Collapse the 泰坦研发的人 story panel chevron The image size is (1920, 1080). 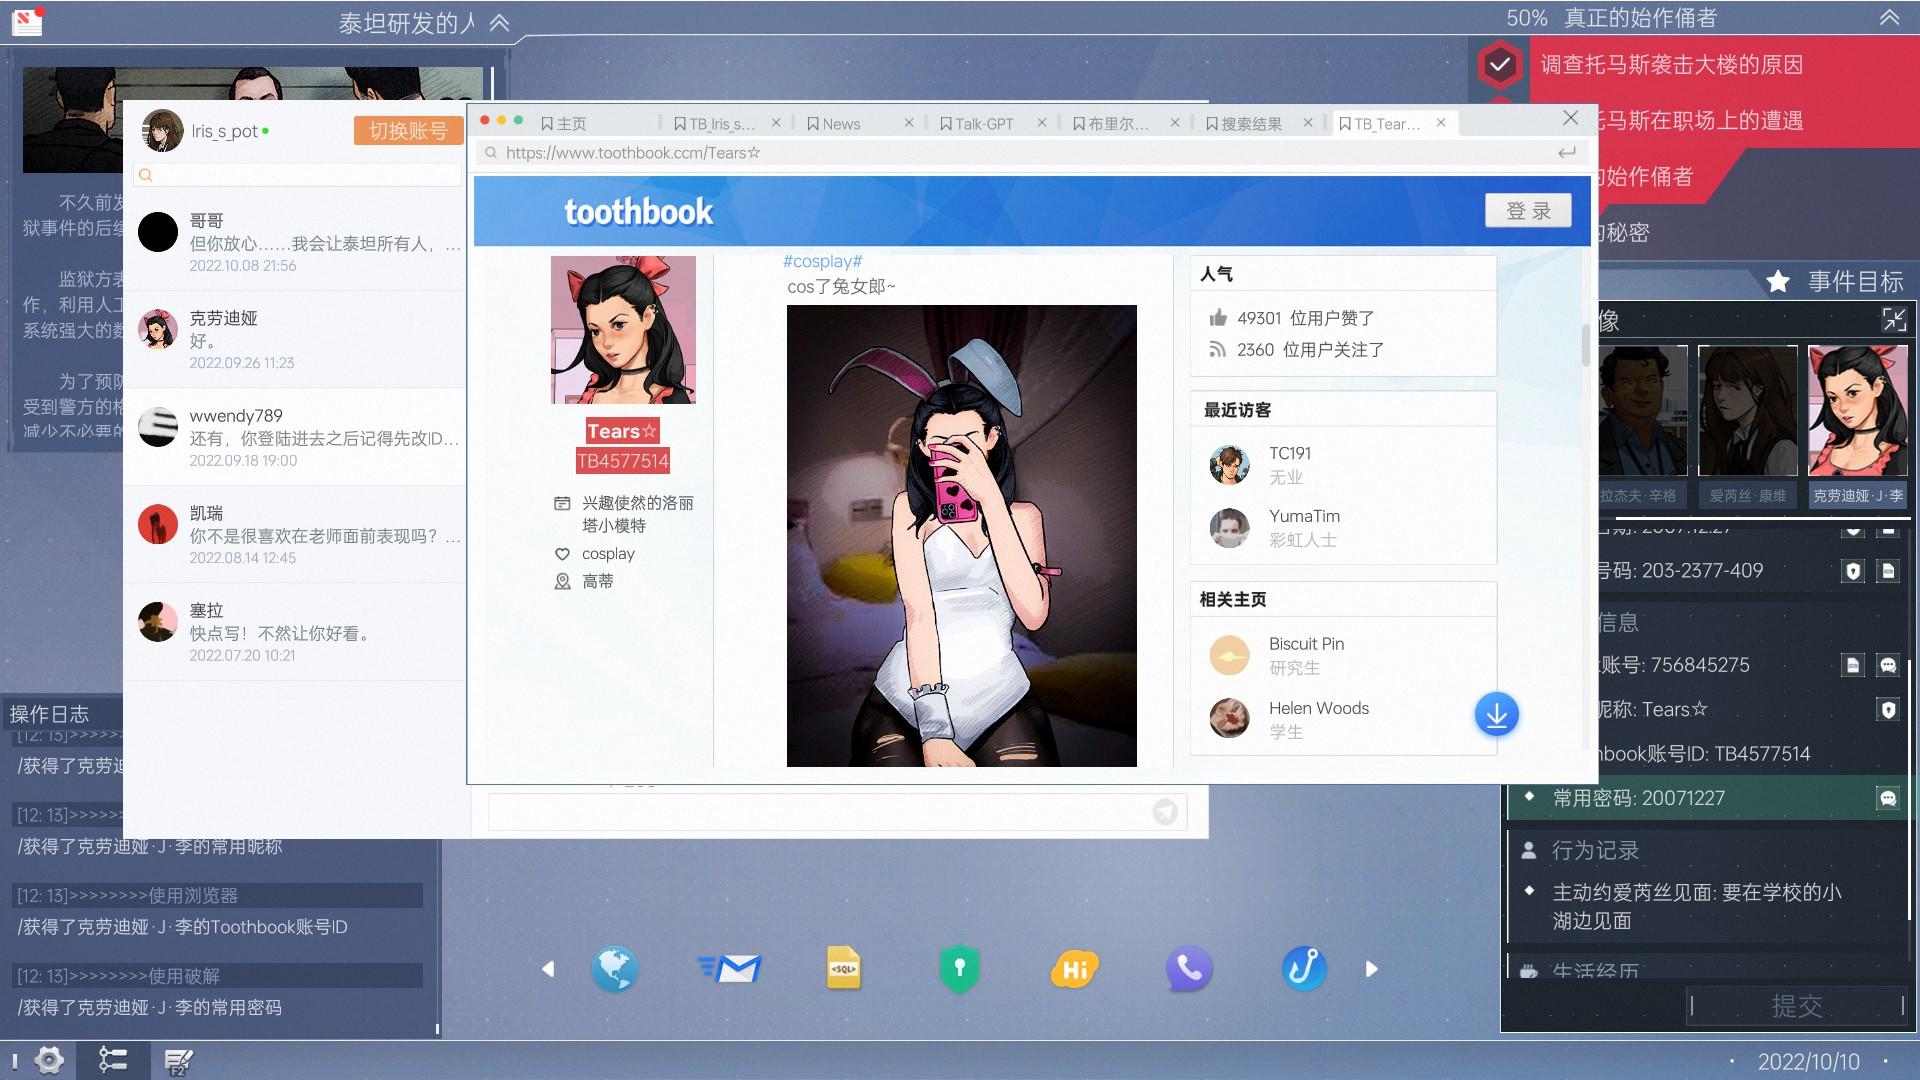click(499, 23)
